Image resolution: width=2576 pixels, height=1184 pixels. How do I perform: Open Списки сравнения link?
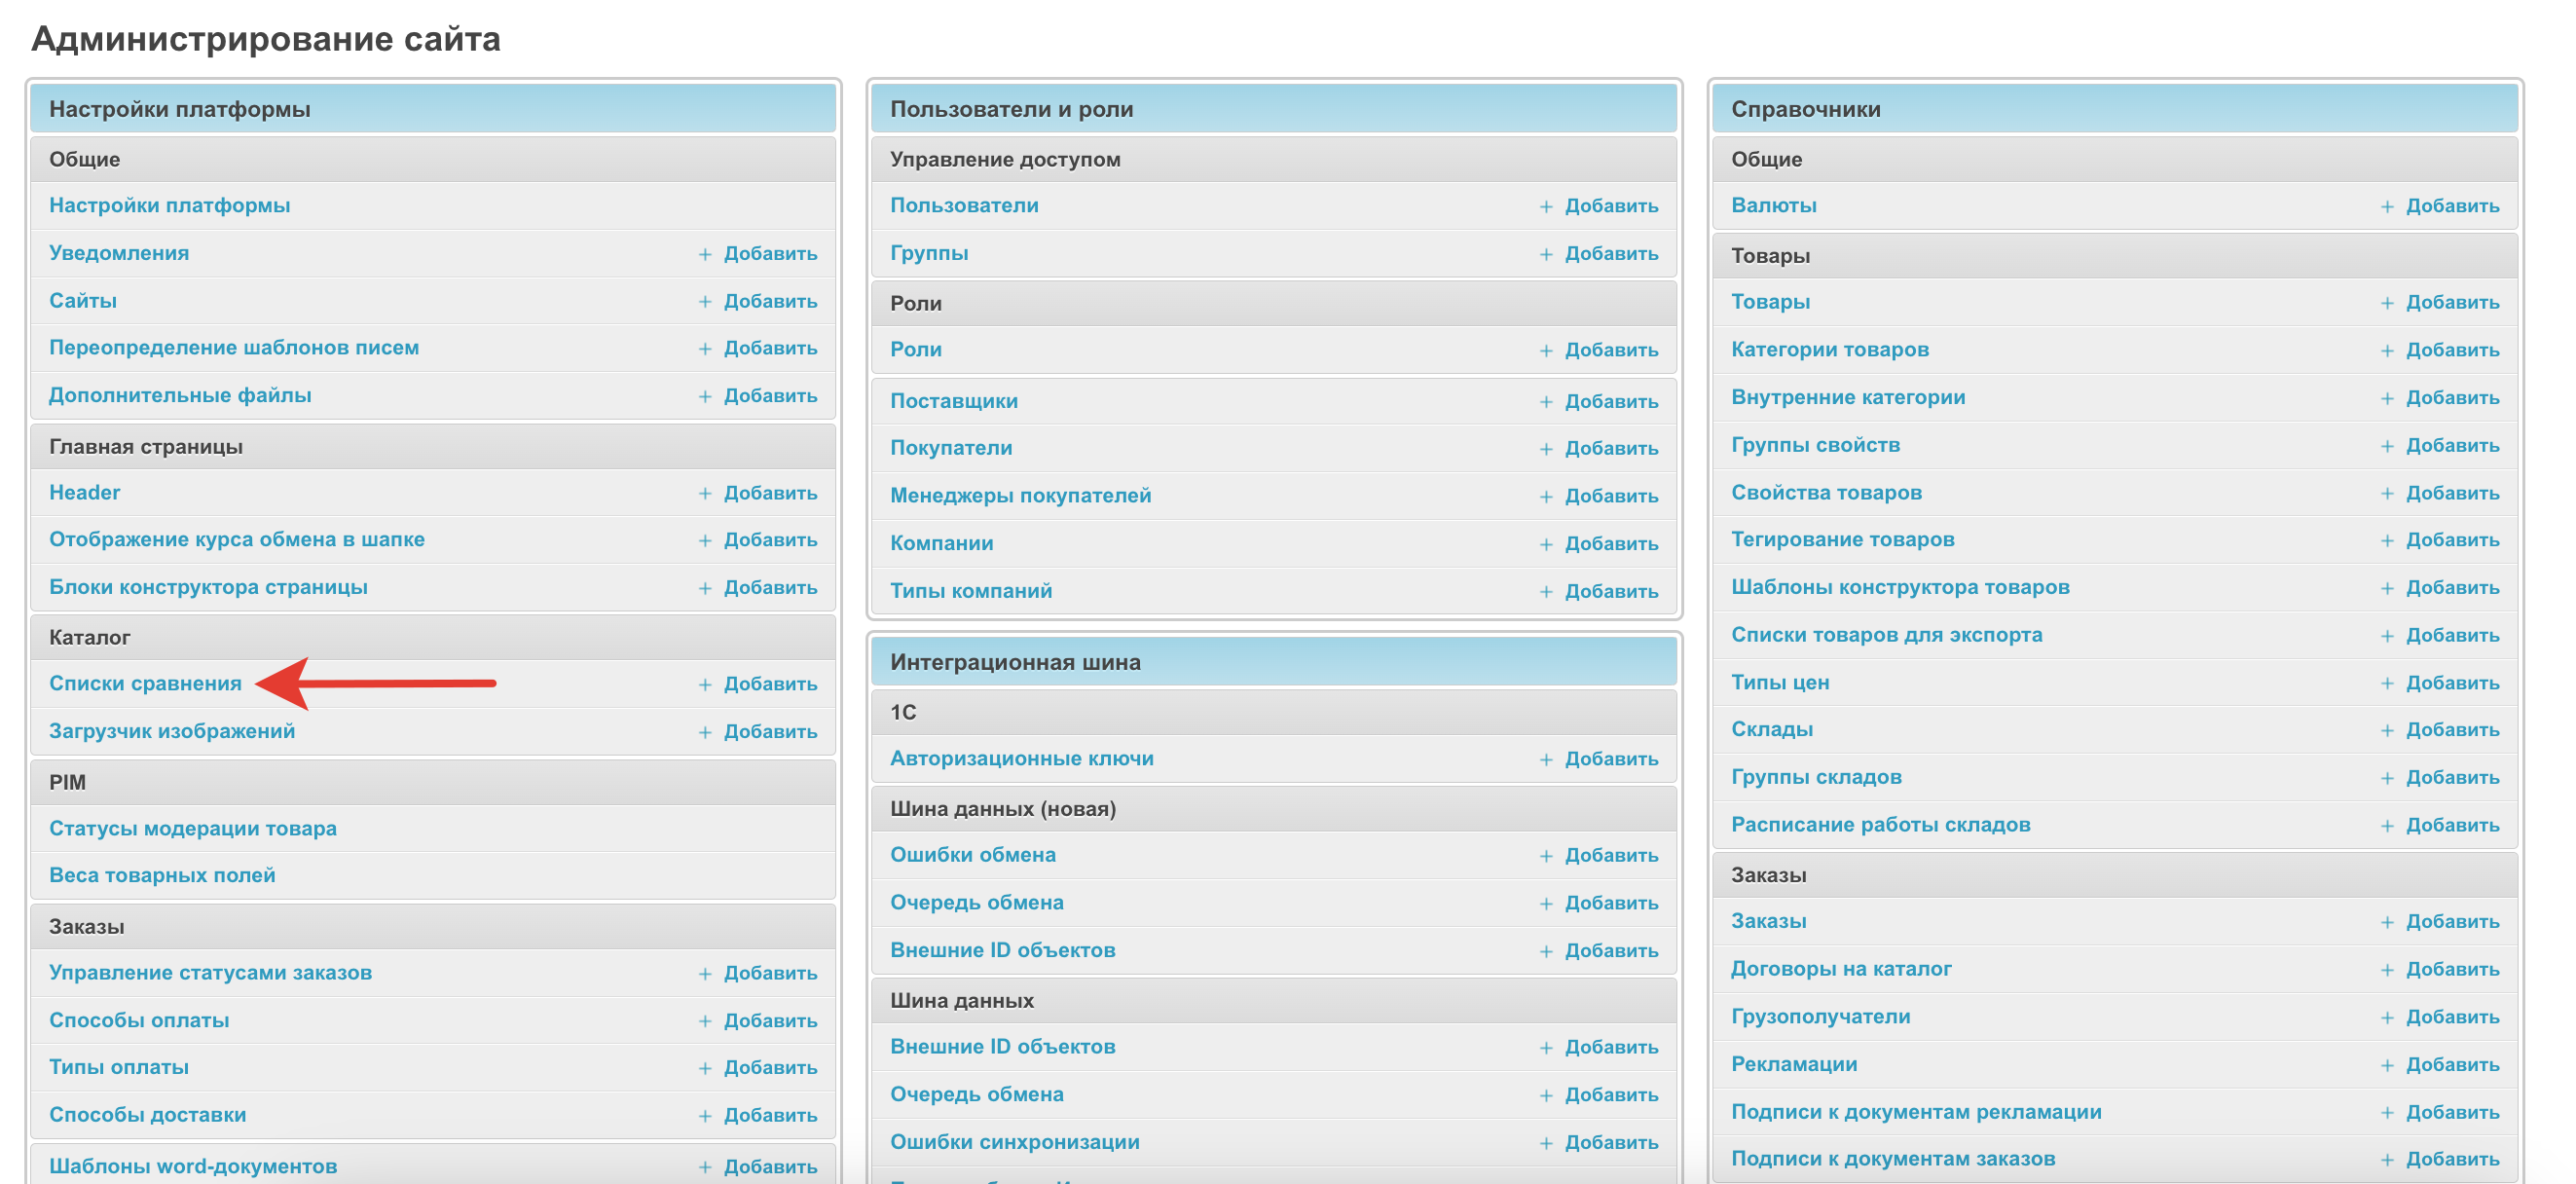click(145, 683)
